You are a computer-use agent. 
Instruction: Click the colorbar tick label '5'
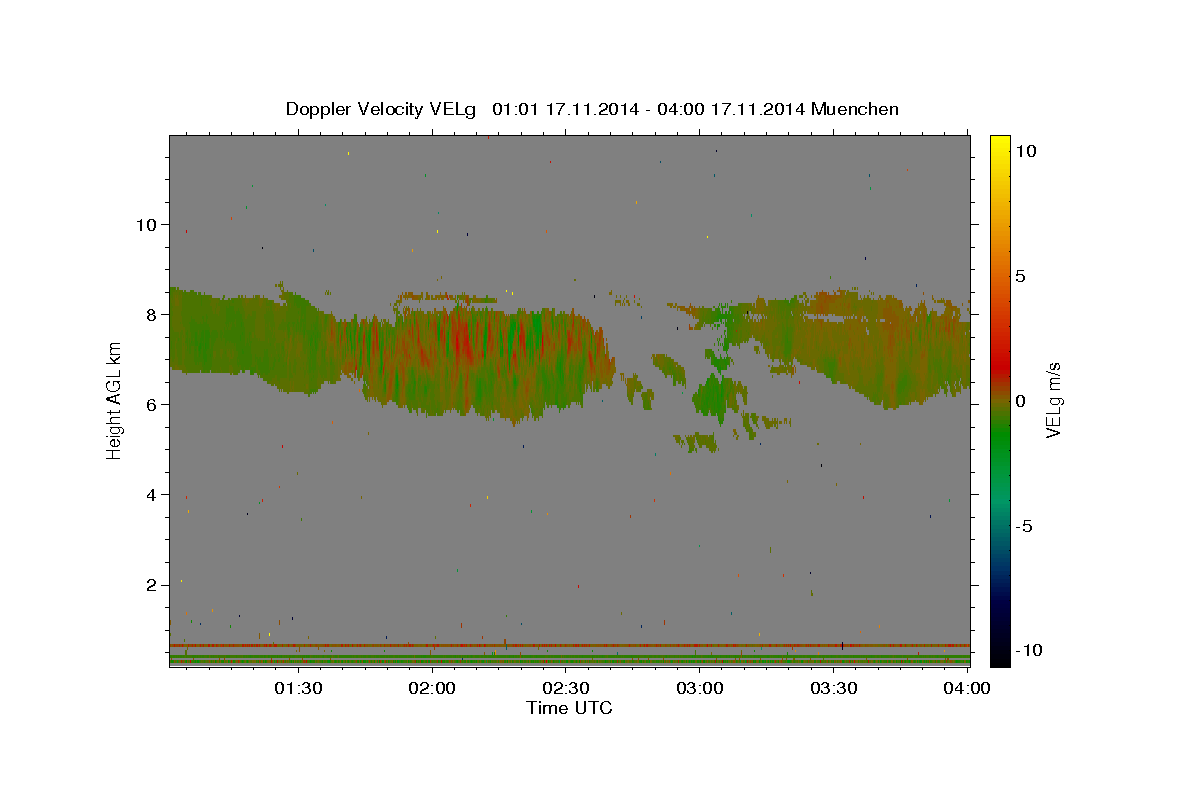tap(1020, 276)
